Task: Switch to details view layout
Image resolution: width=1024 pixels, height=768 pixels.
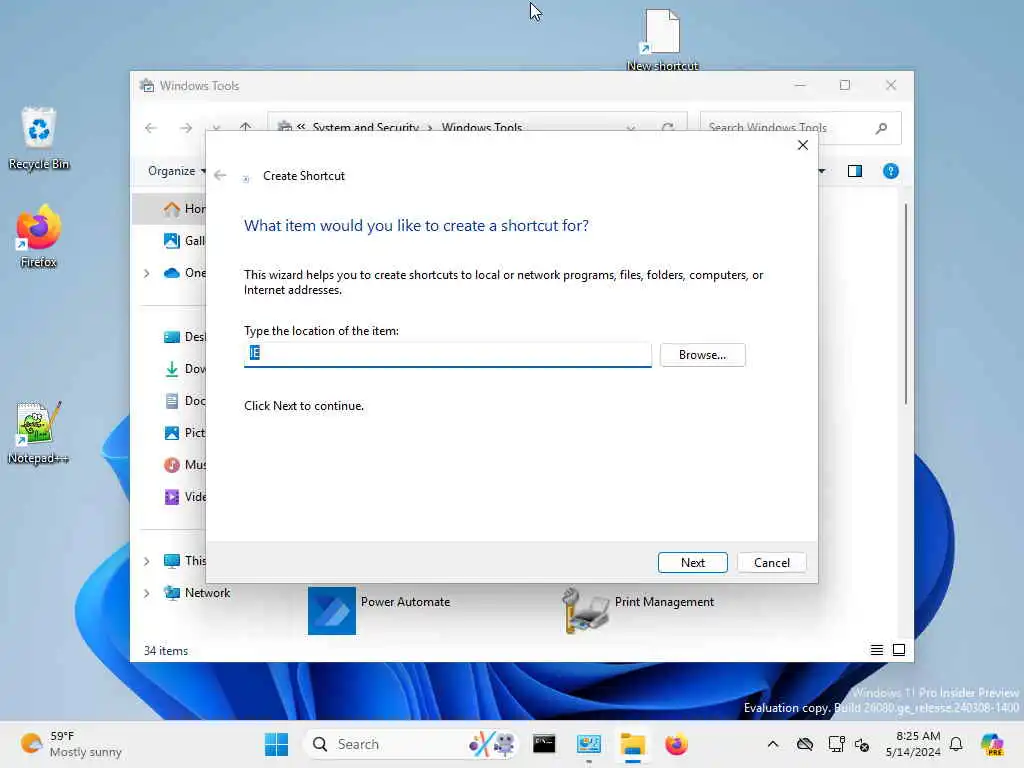Action: coord(876,650)
